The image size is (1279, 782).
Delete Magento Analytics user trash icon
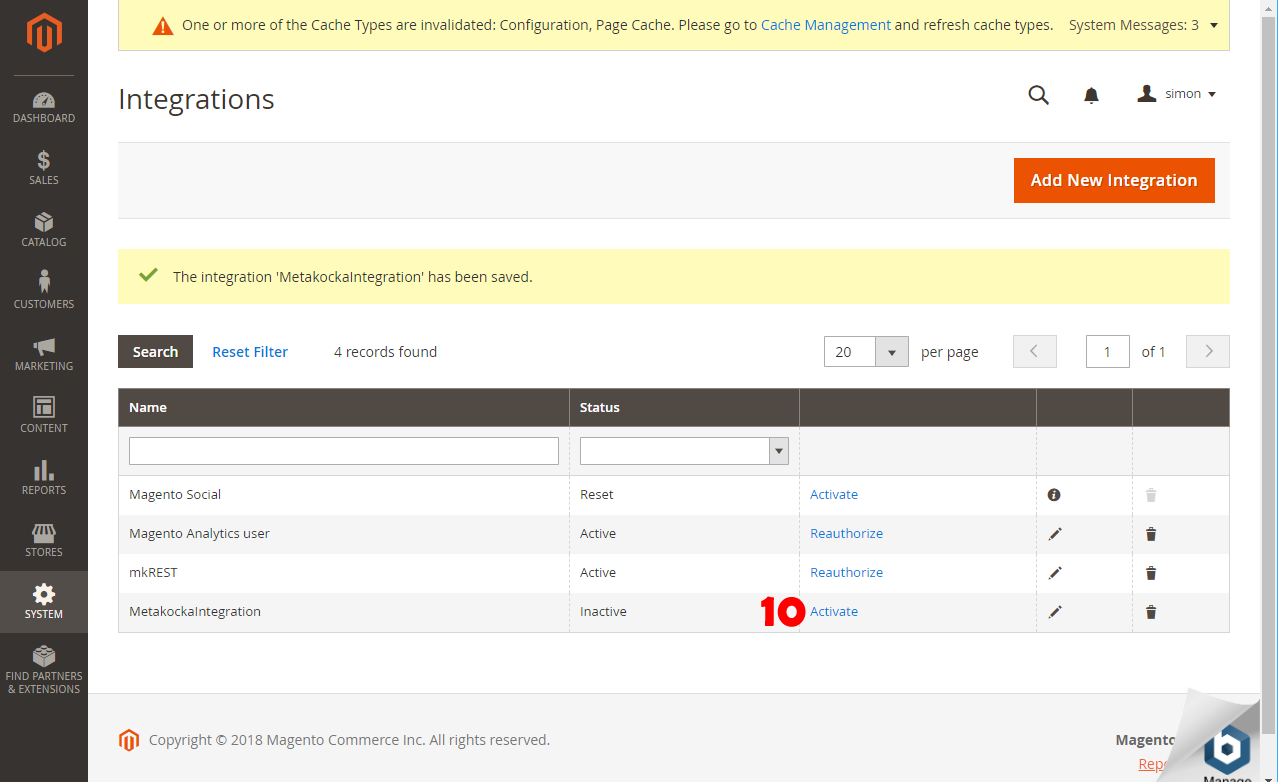[1151, 534]
